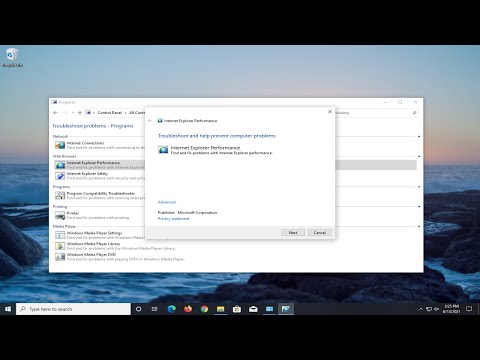Launch Microsoft Edge from the taskbar
Viewport: 480px width, 360px height.
171,309
